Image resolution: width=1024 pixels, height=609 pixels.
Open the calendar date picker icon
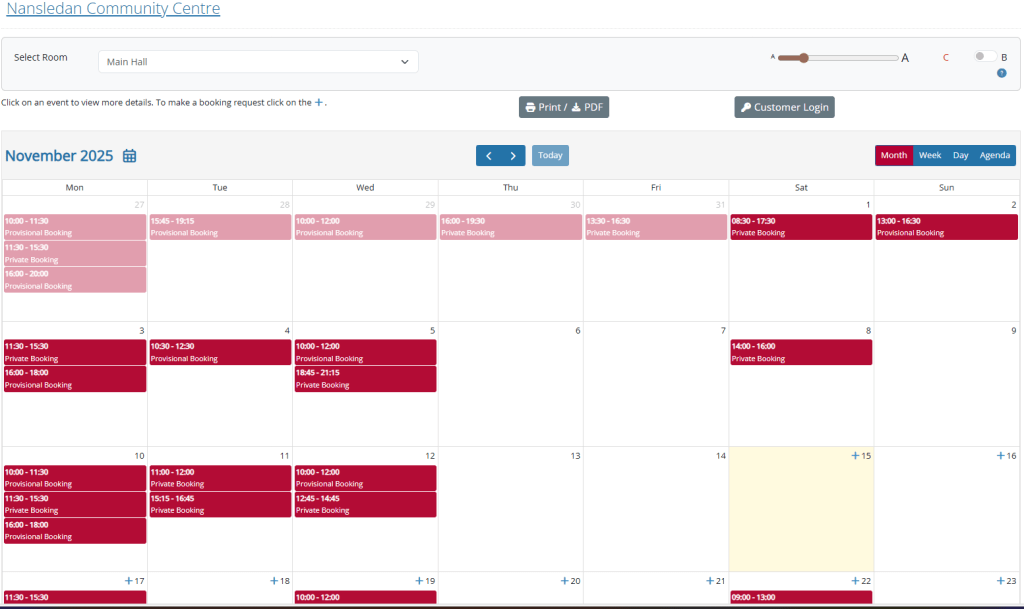[130, 156]
